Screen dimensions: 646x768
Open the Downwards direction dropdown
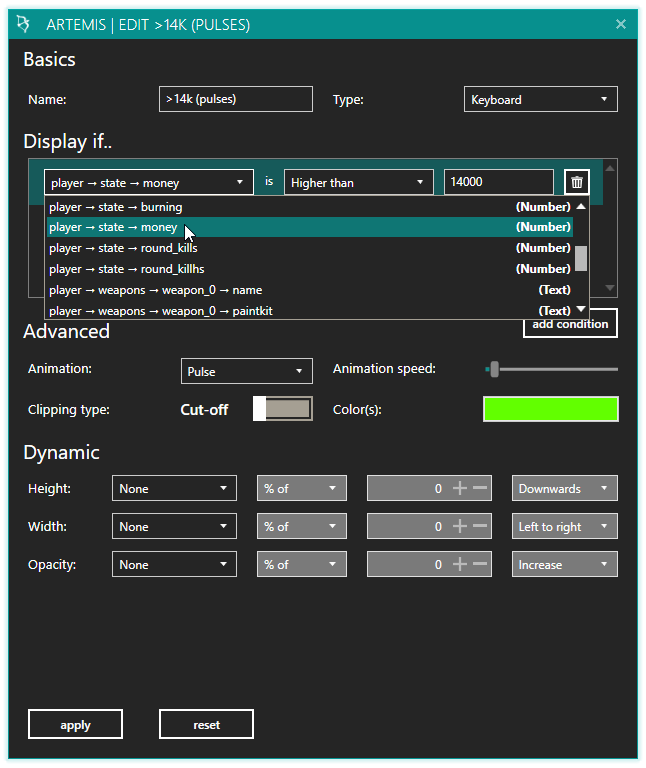click(565, 488)
